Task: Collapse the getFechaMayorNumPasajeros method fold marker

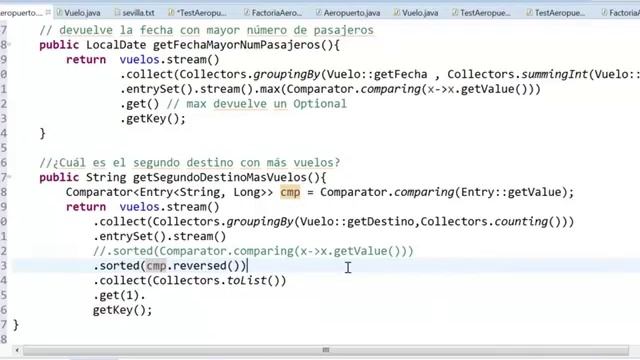Action: (x=9, y=44)
